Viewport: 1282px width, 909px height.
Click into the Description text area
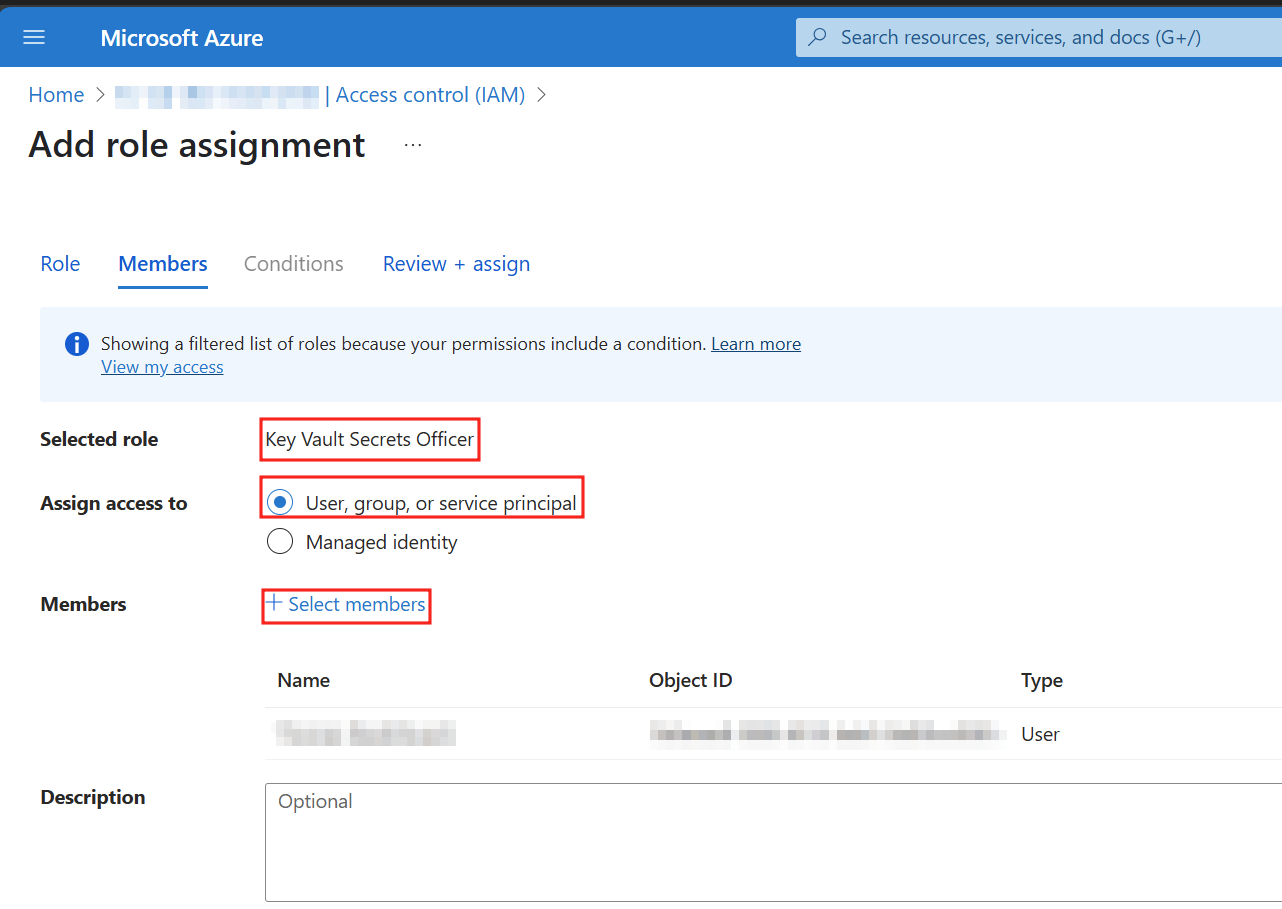click(x=773, y=842)
